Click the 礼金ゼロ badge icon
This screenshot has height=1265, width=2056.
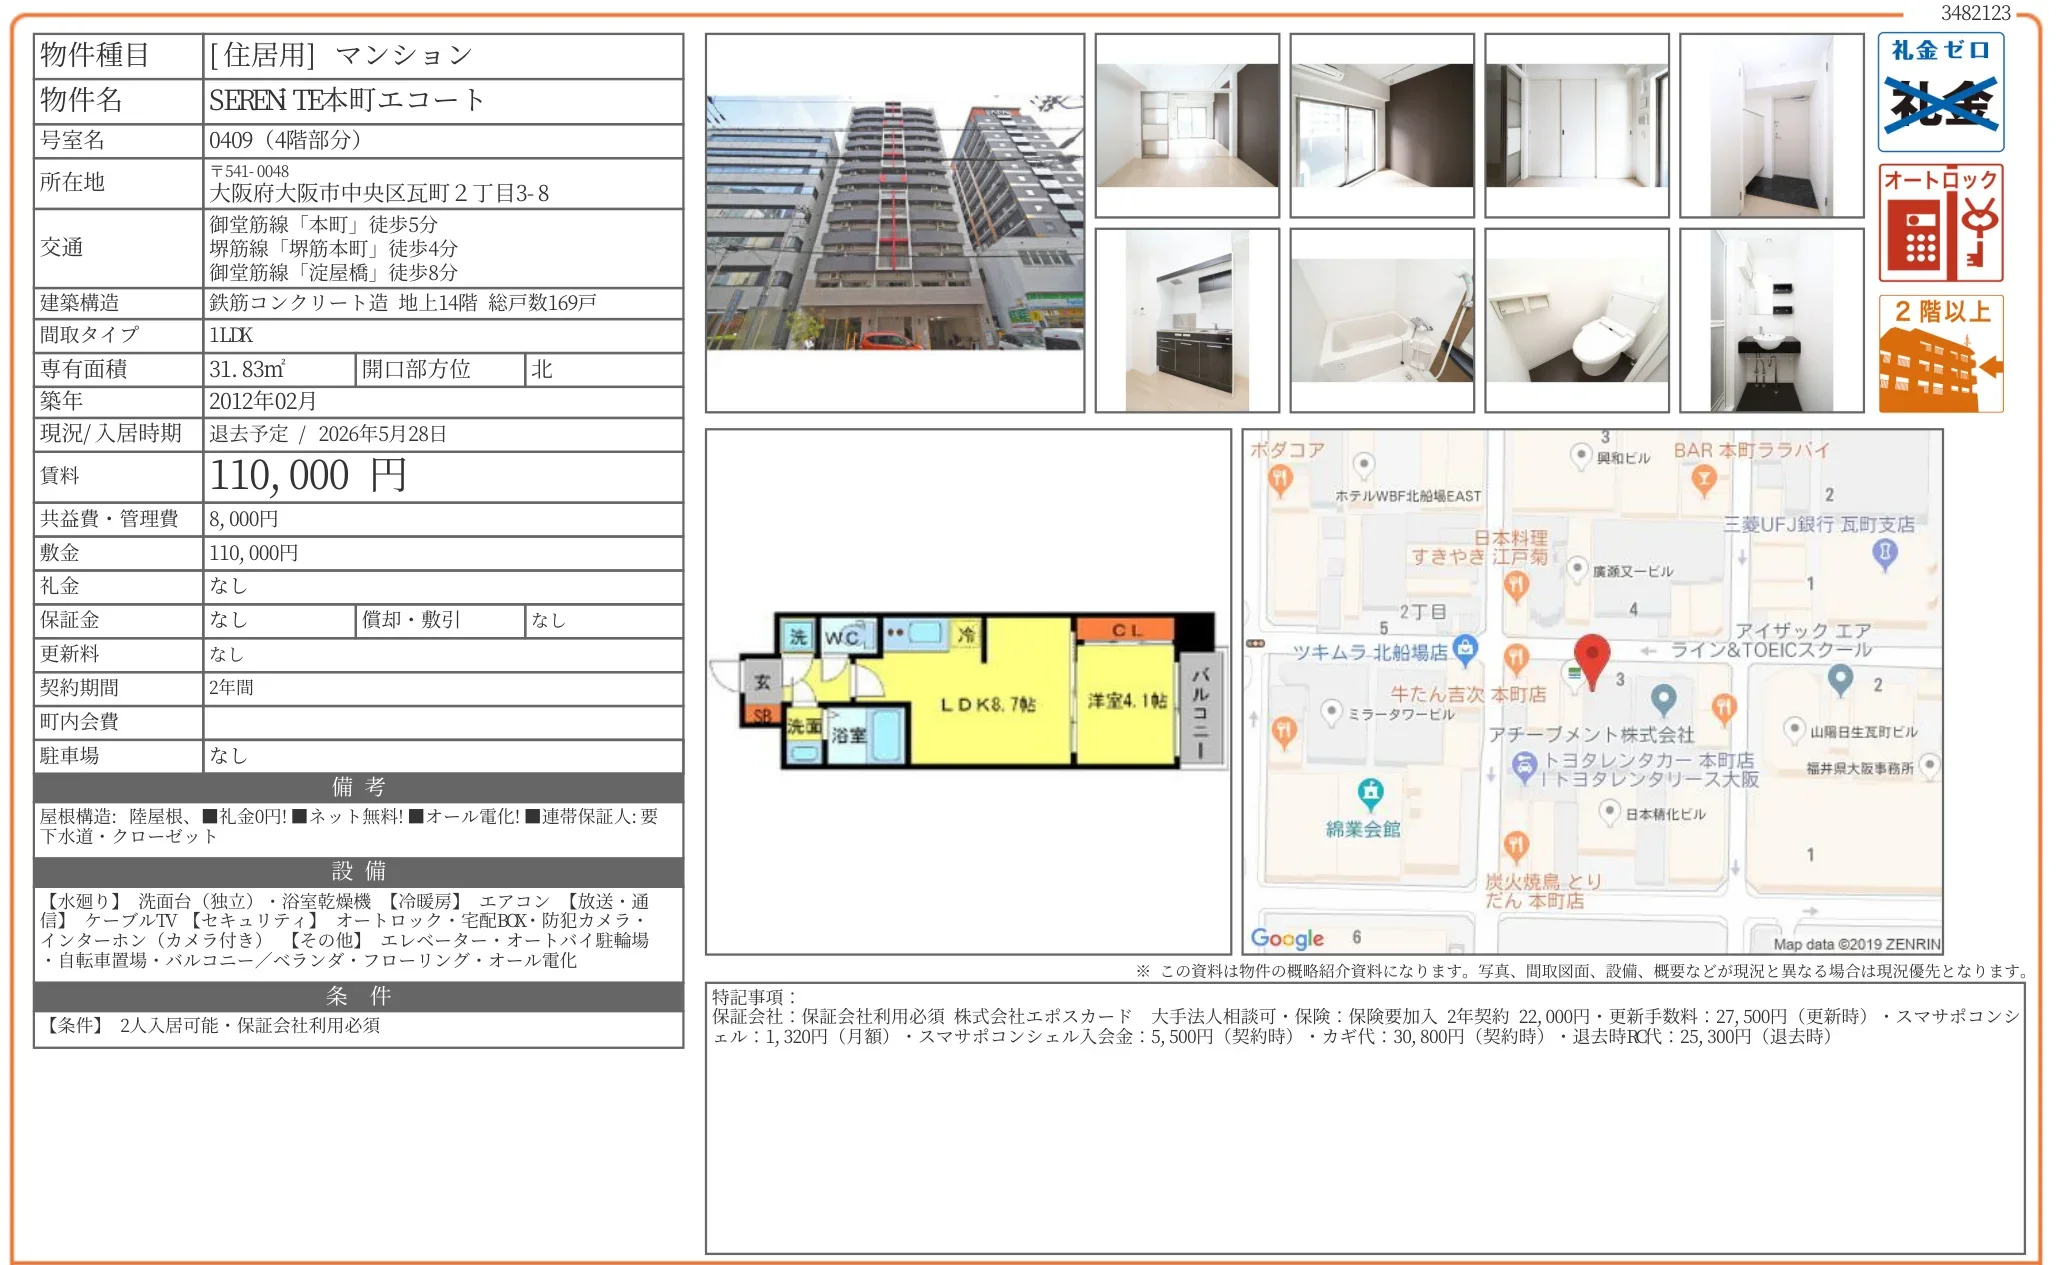click(1940, 92)
